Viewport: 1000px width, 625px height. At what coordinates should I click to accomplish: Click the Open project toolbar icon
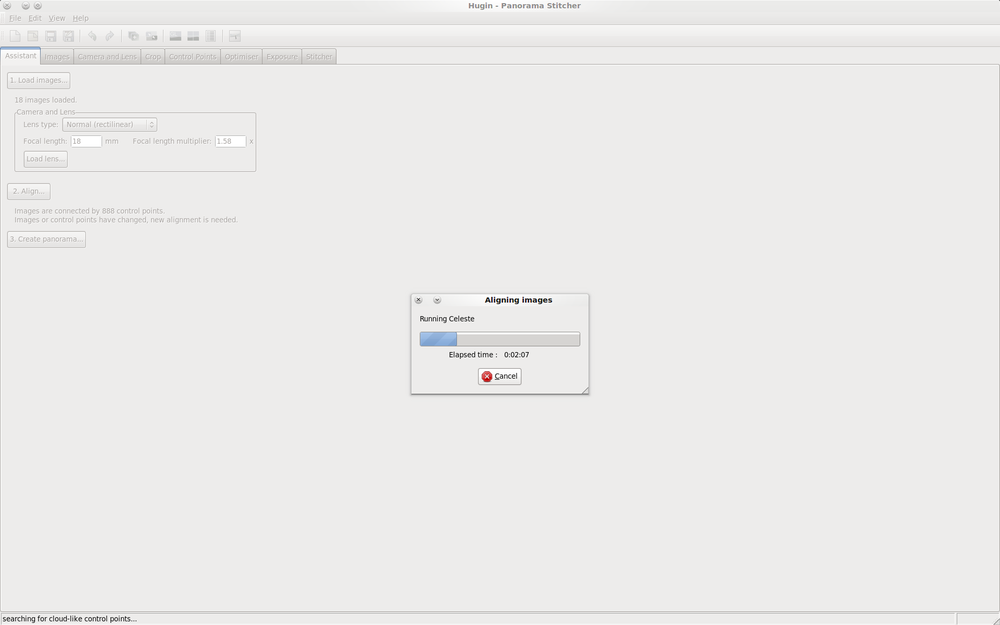click(x=33, y=36)
